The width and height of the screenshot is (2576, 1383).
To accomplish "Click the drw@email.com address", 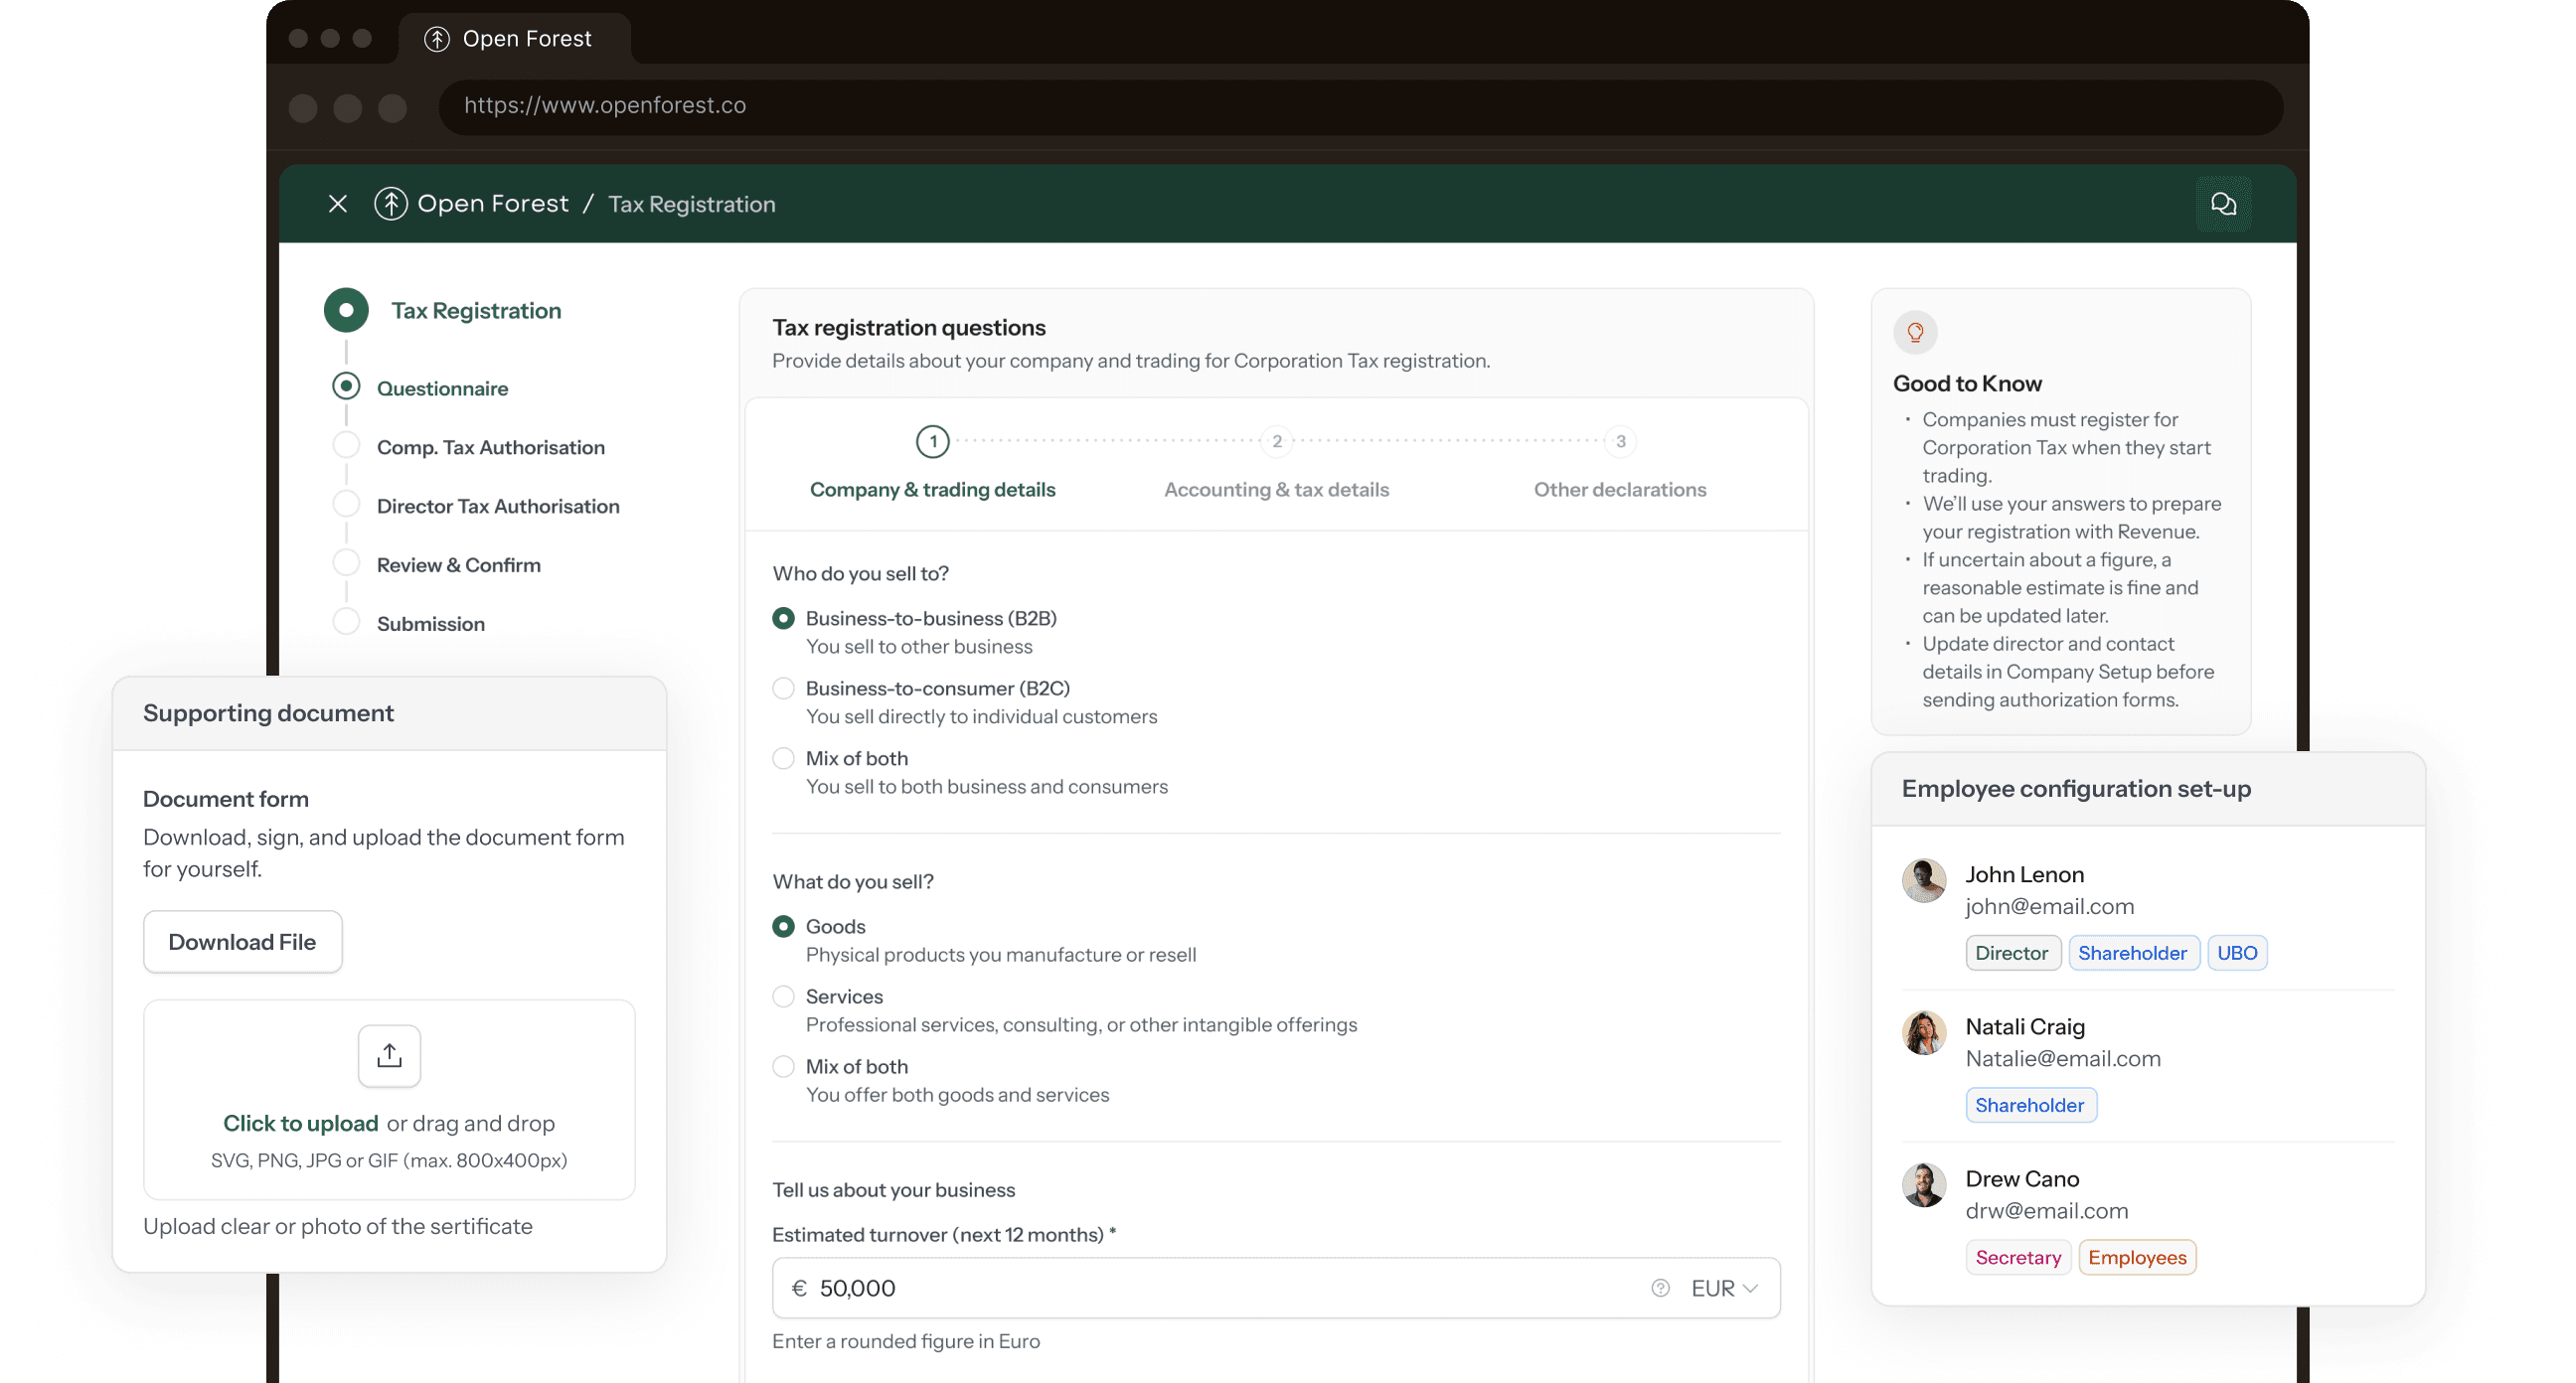I will 2046,1210.
